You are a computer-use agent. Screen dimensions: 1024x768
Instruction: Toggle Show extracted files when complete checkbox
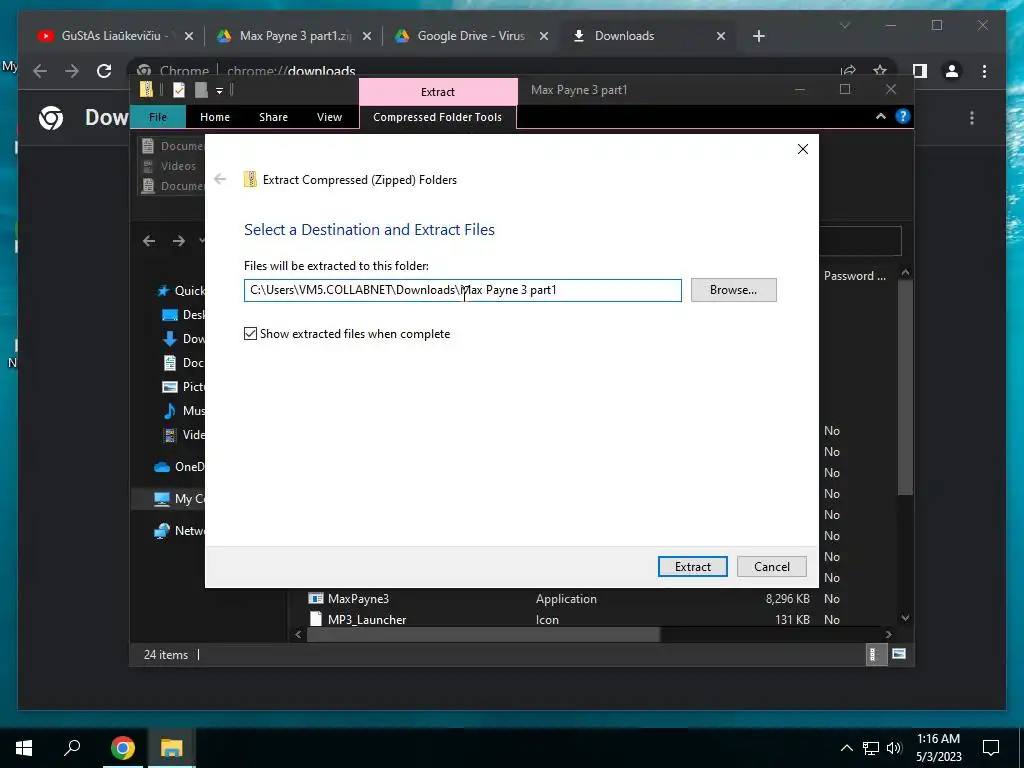(250, 334)
